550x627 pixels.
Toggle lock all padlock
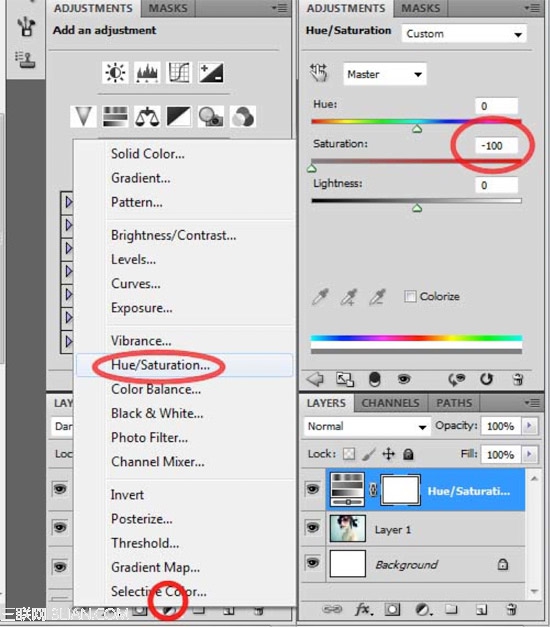[408, 454]
